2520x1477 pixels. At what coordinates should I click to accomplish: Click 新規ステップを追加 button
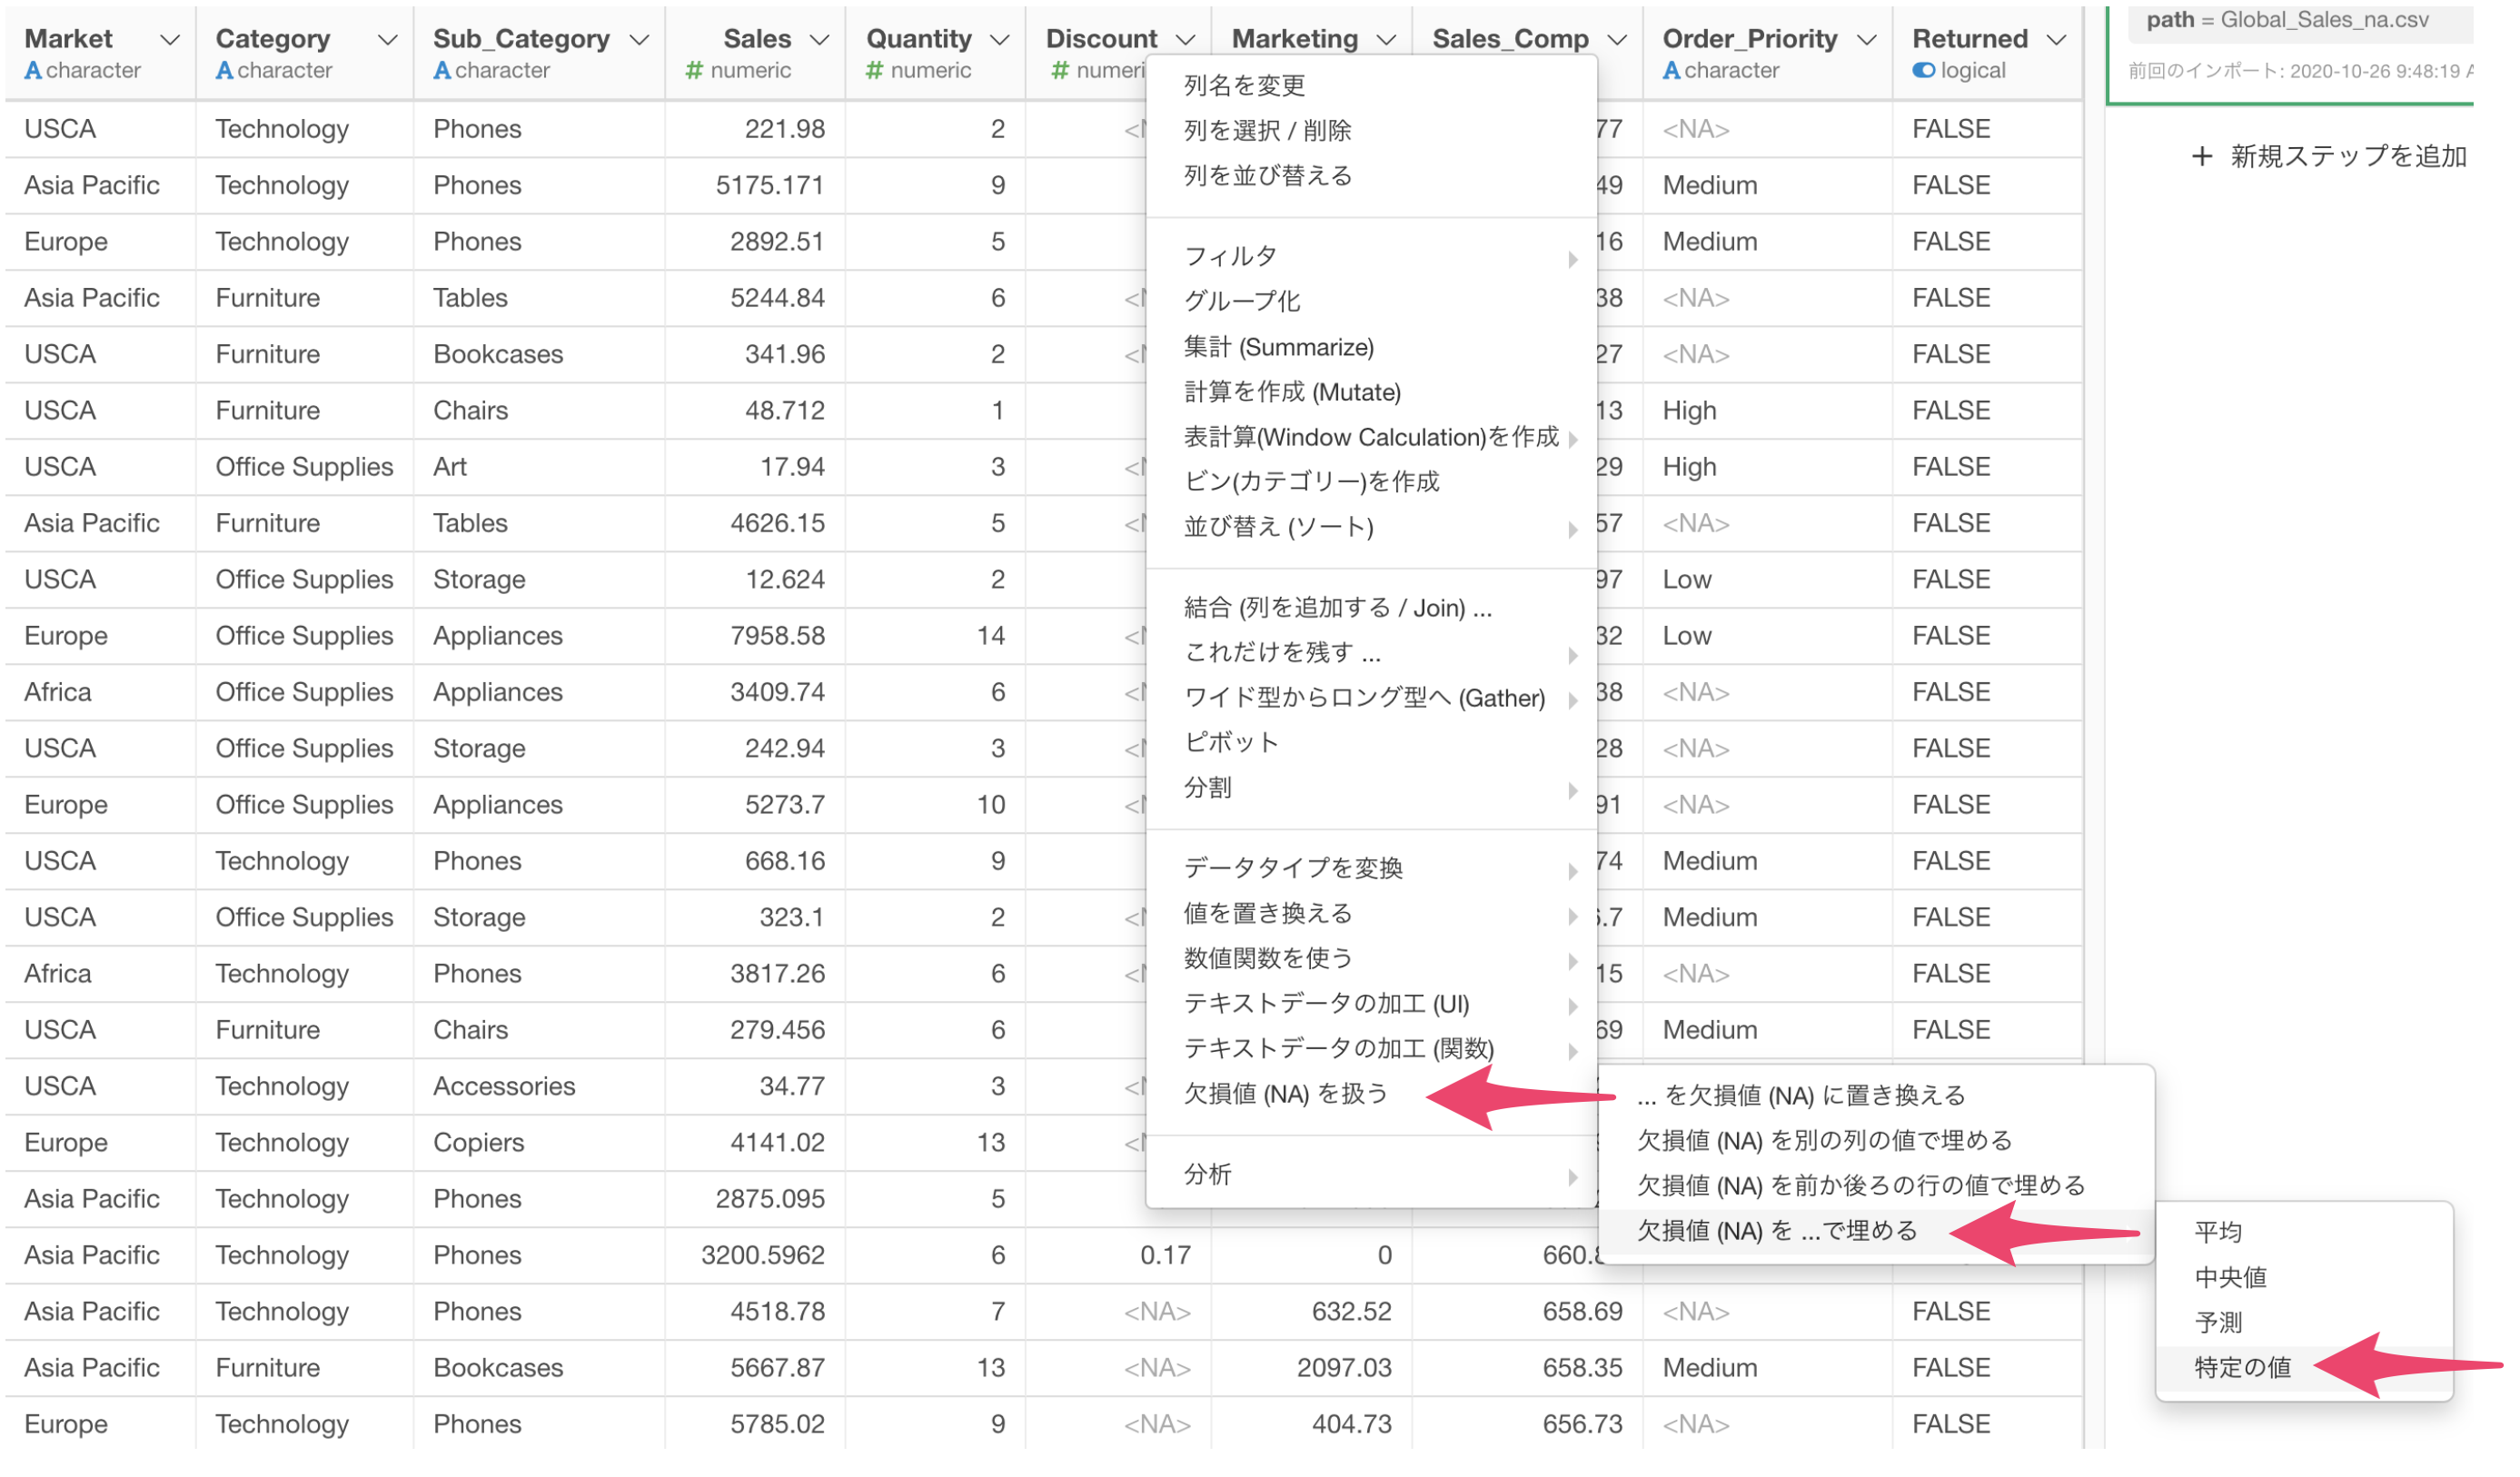pos(2346,156)
